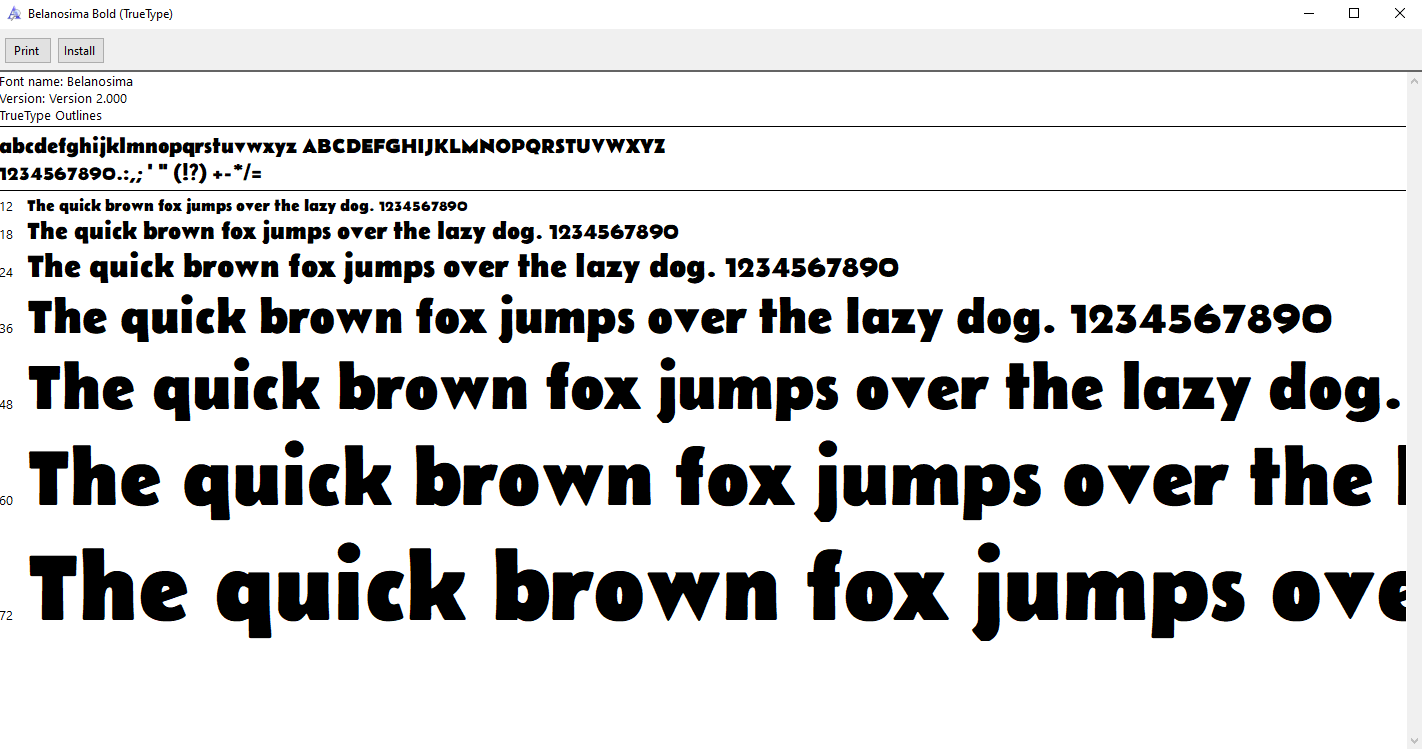Select the 'TrueType Outlines' text line
Image resolution: width=1422 pixels, height=749 pixels.
click(x=51, y=116)
